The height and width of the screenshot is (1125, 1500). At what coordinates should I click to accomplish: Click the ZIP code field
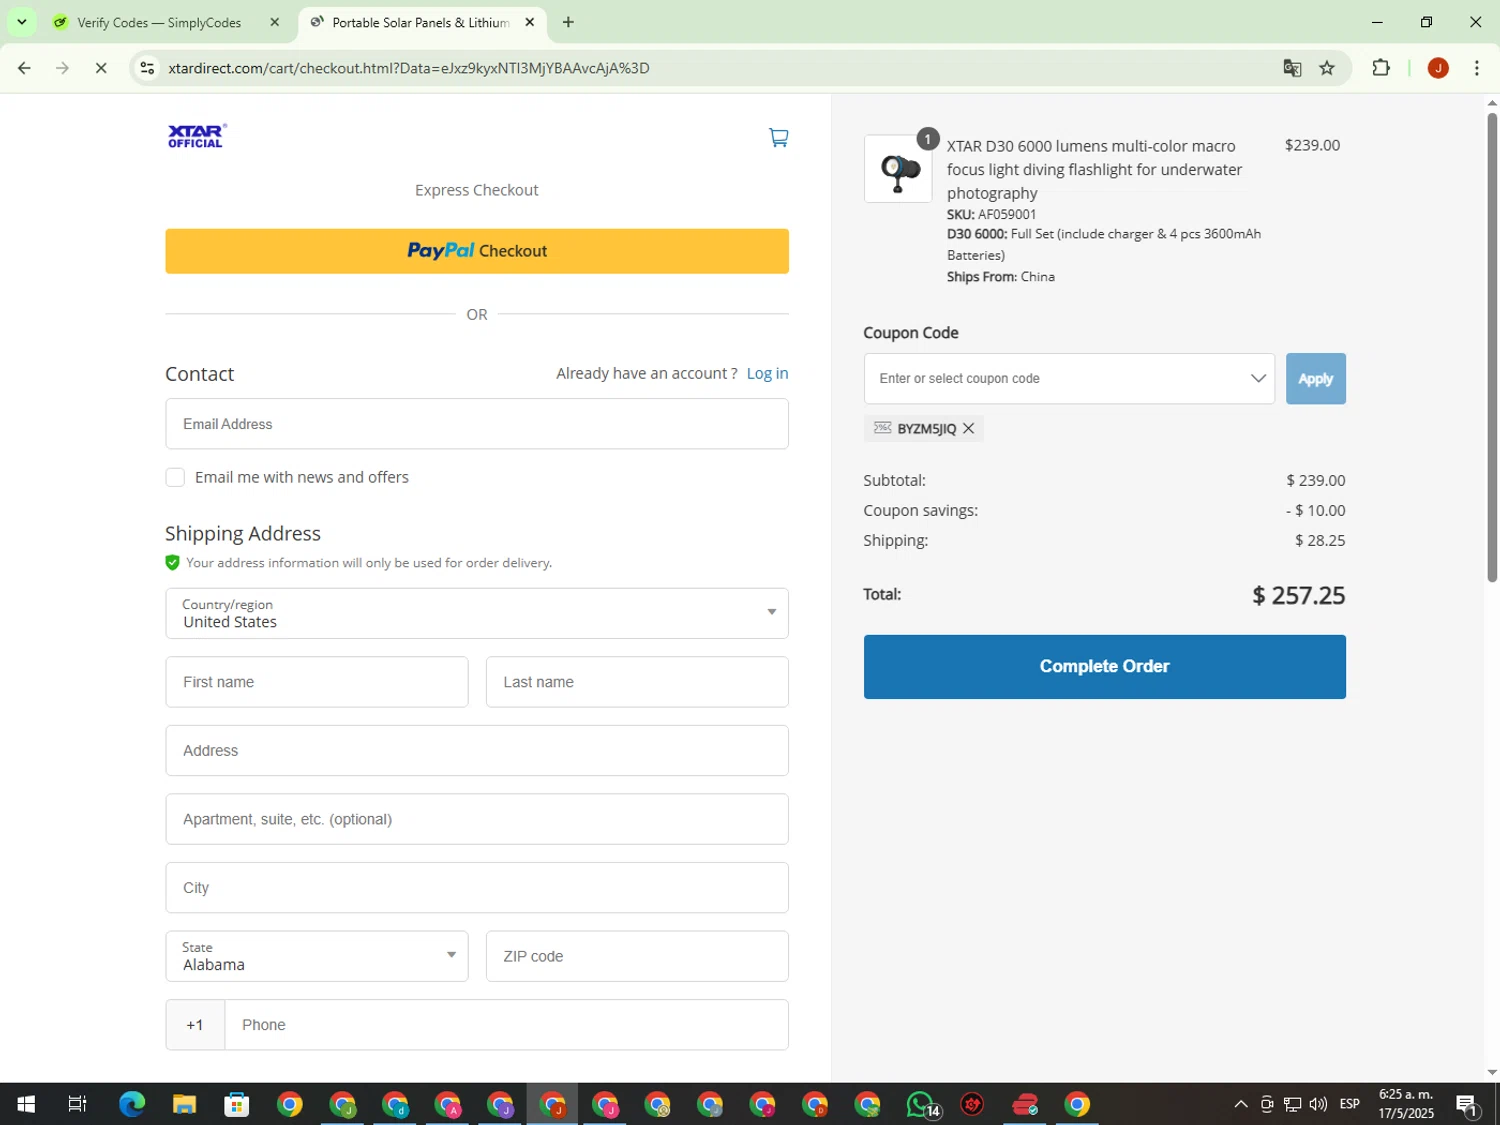coord(637,956)
